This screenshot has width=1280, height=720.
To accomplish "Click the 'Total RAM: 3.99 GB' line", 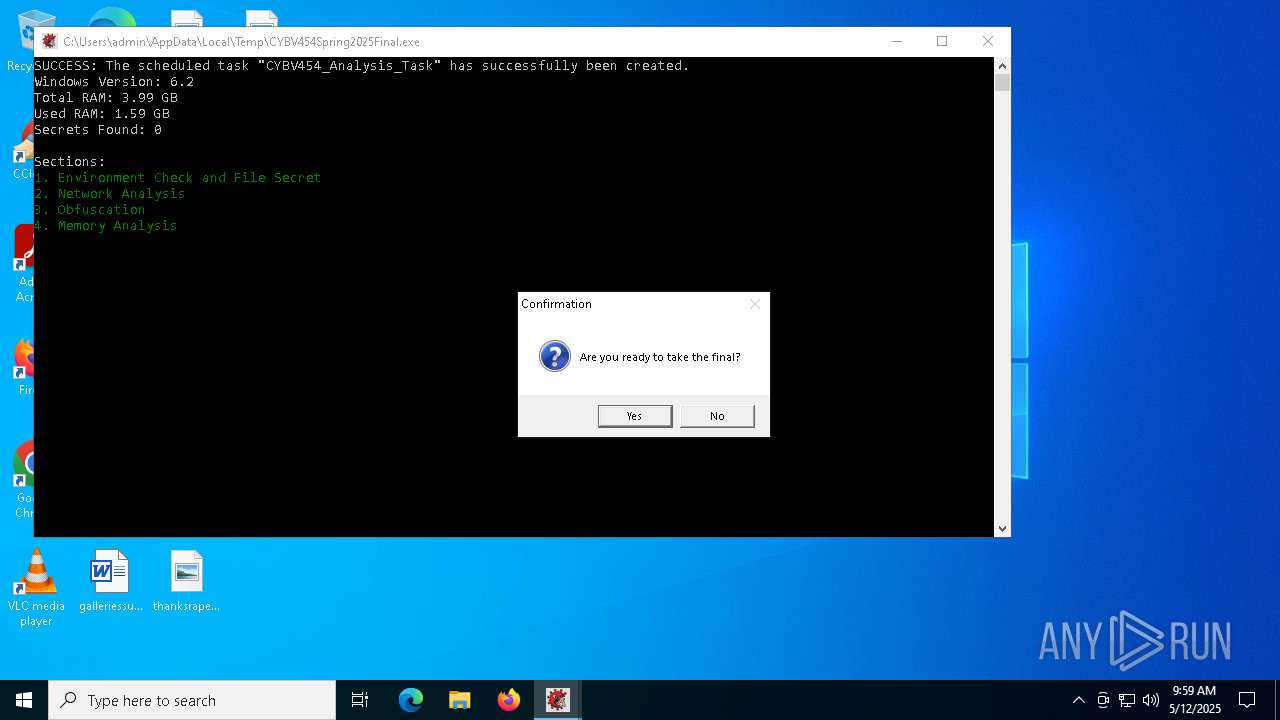I will (x=106, y=98).
